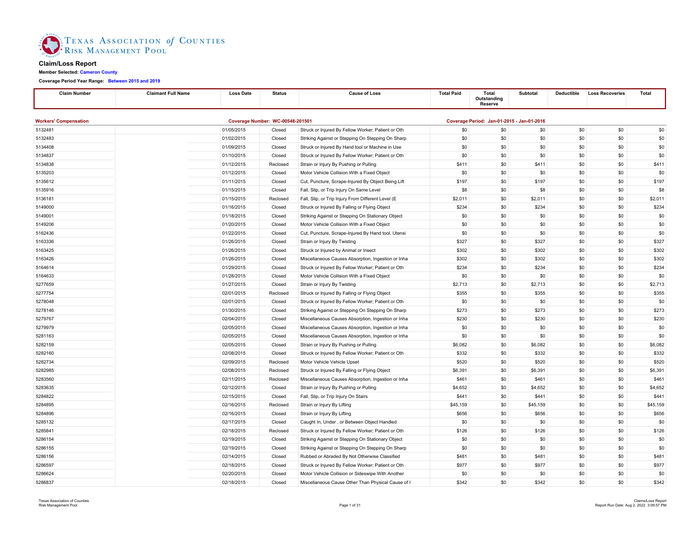Click the Report Run Date footer text
The width and height of the screenshot is (700, 540).
630,505
